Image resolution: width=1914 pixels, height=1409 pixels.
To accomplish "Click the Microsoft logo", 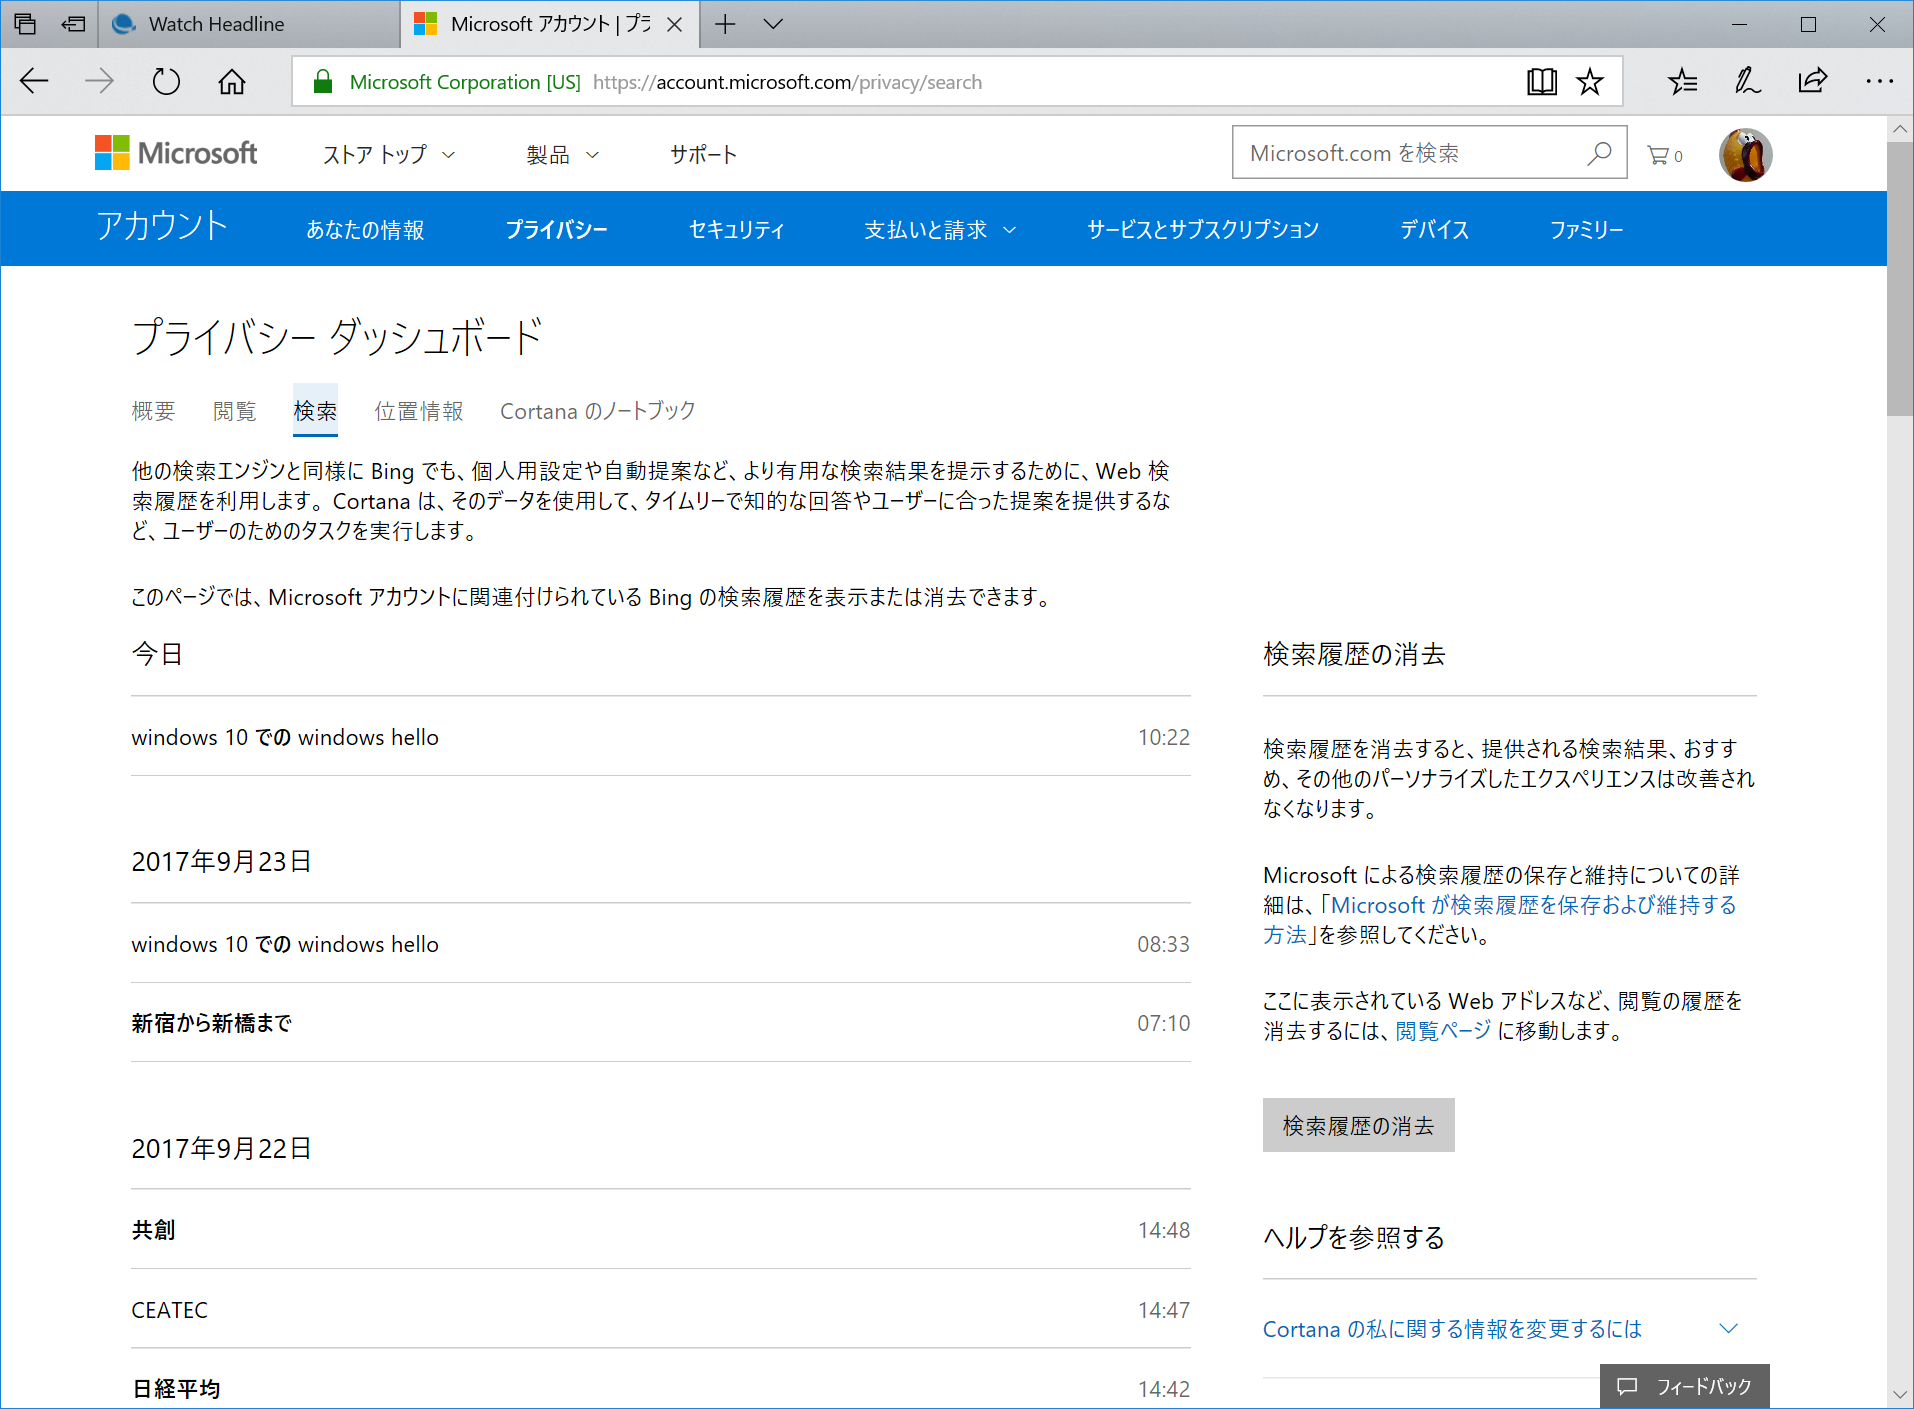I will 175,152.
